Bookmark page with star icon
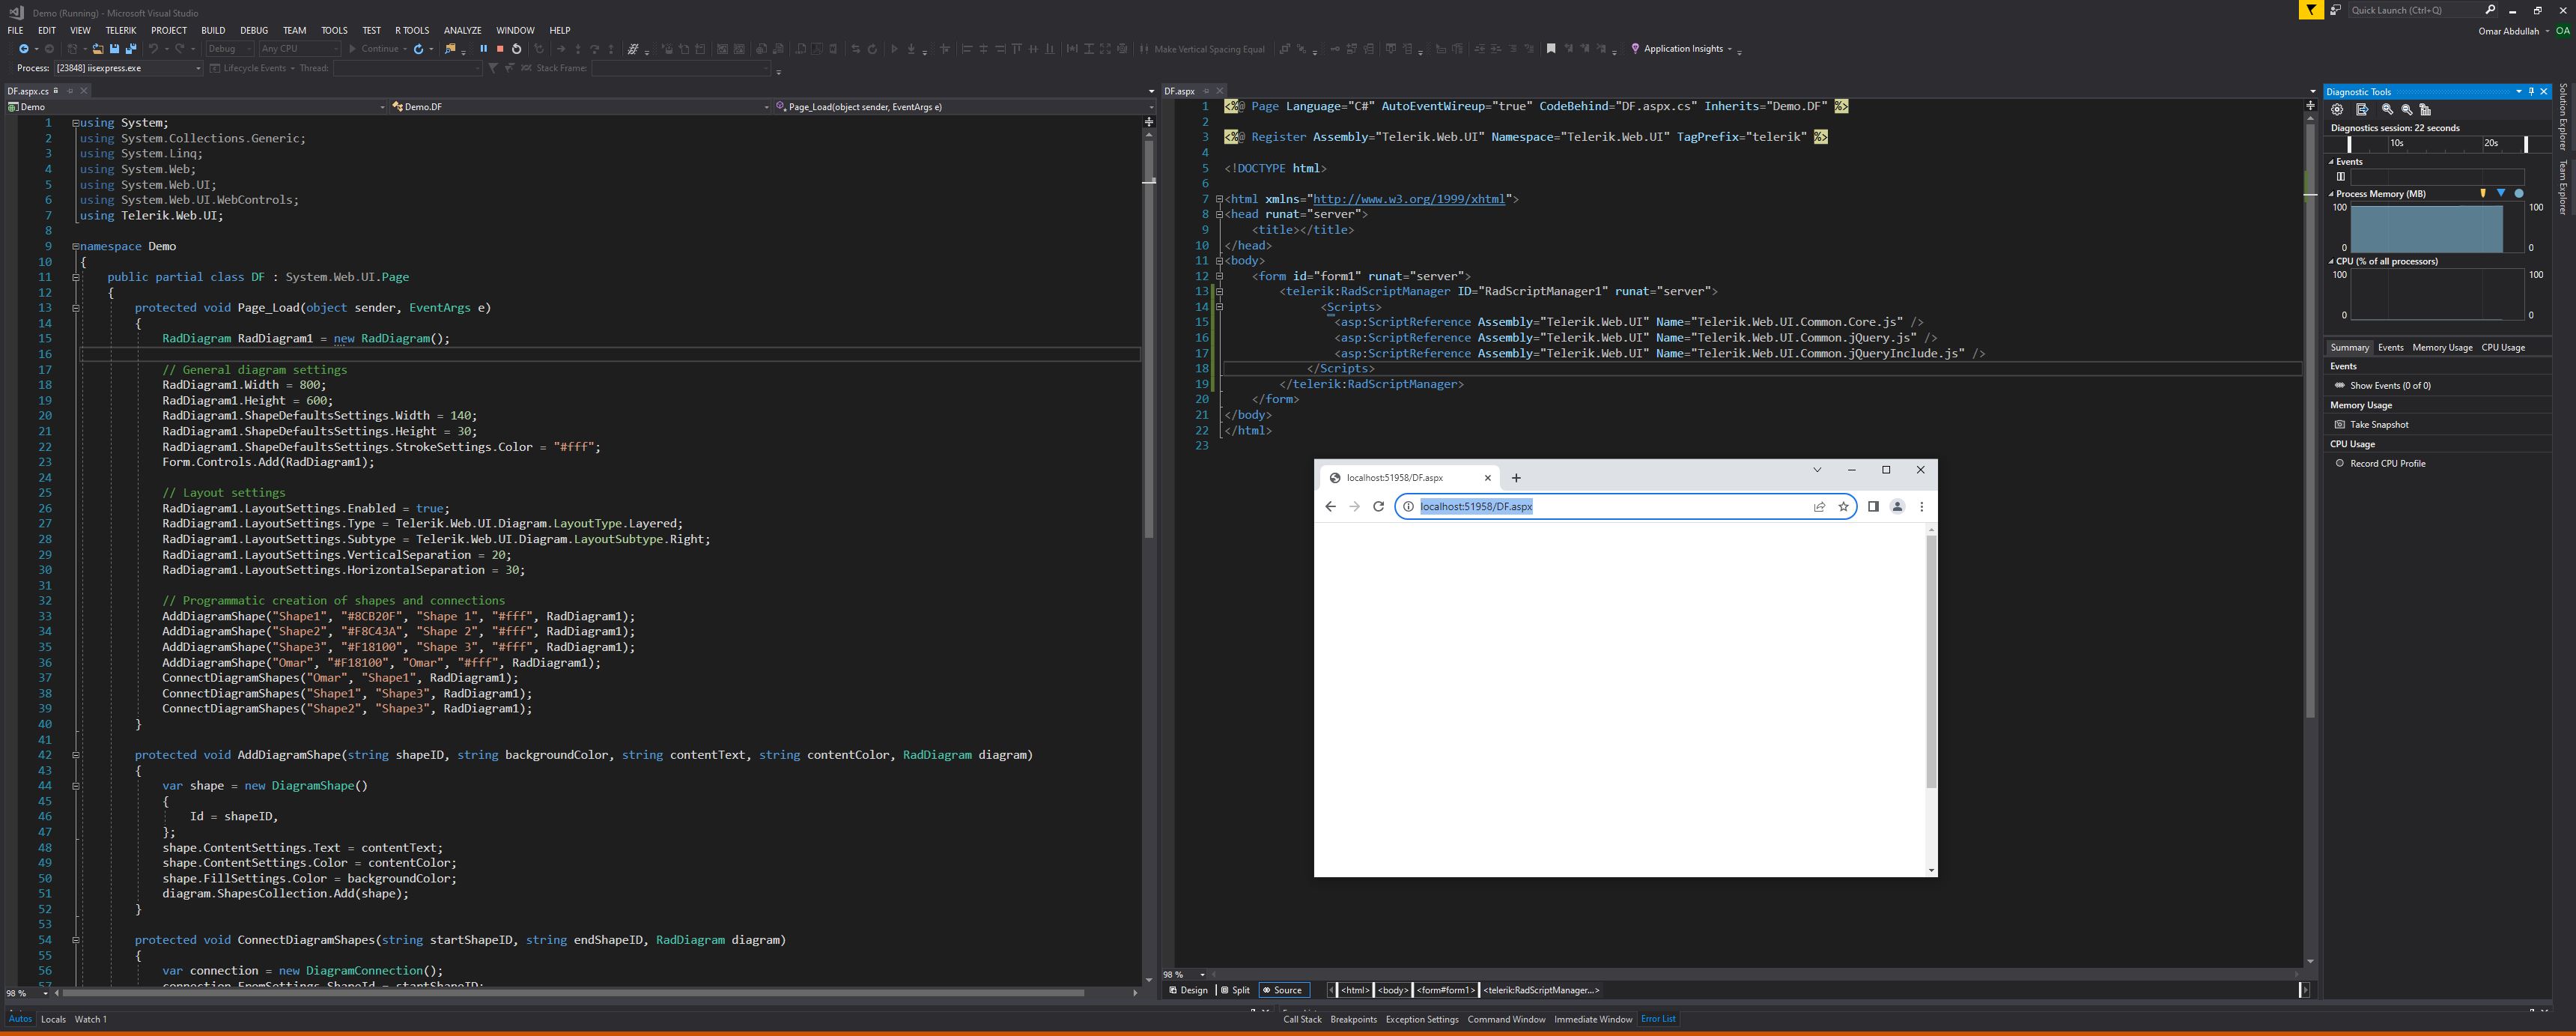 click(1843, 506)
